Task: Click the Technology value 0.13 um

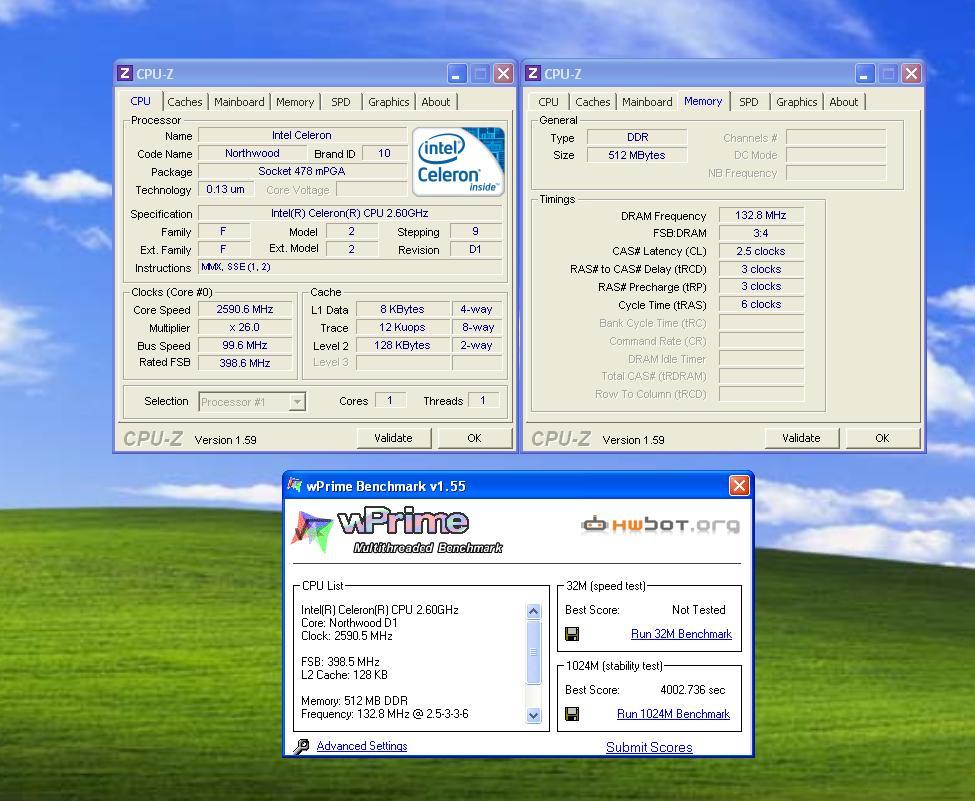Action: pos(226,189)
